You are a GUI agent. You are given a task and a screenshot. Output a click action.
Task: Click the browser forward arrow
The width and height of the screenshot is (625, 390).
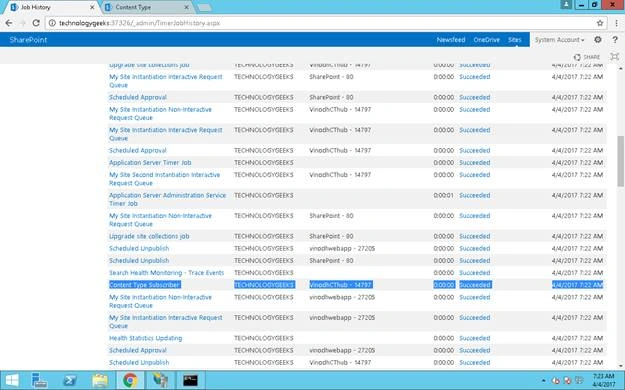click(22, 23)
